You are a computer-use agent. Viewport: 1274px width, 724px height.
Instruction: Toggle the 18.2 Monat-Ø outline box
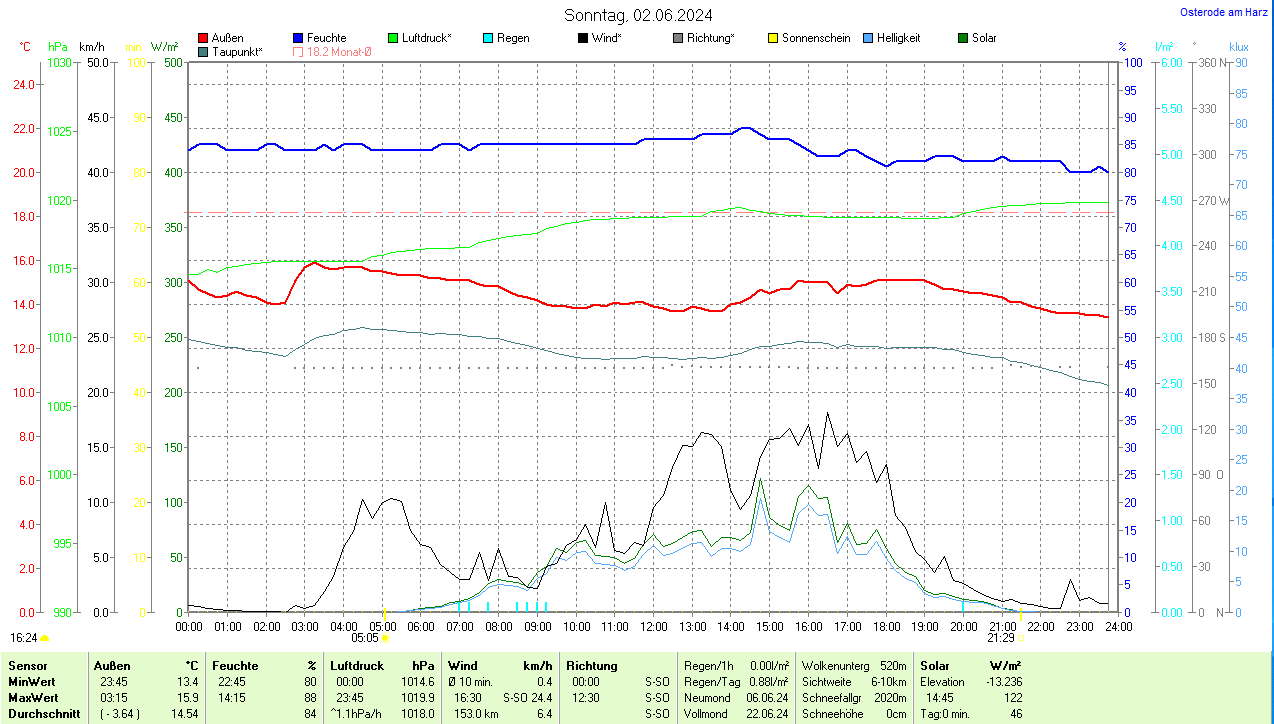tap(298, 51)
